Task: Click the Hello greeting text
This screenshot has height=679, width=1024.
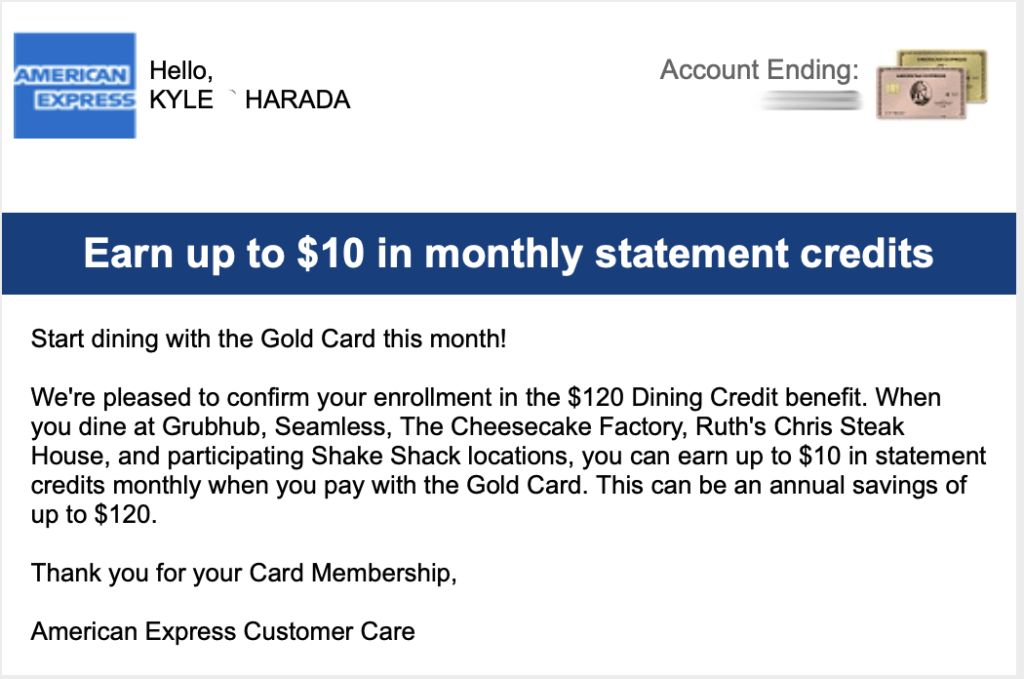Action: click(x=181, y=70)
